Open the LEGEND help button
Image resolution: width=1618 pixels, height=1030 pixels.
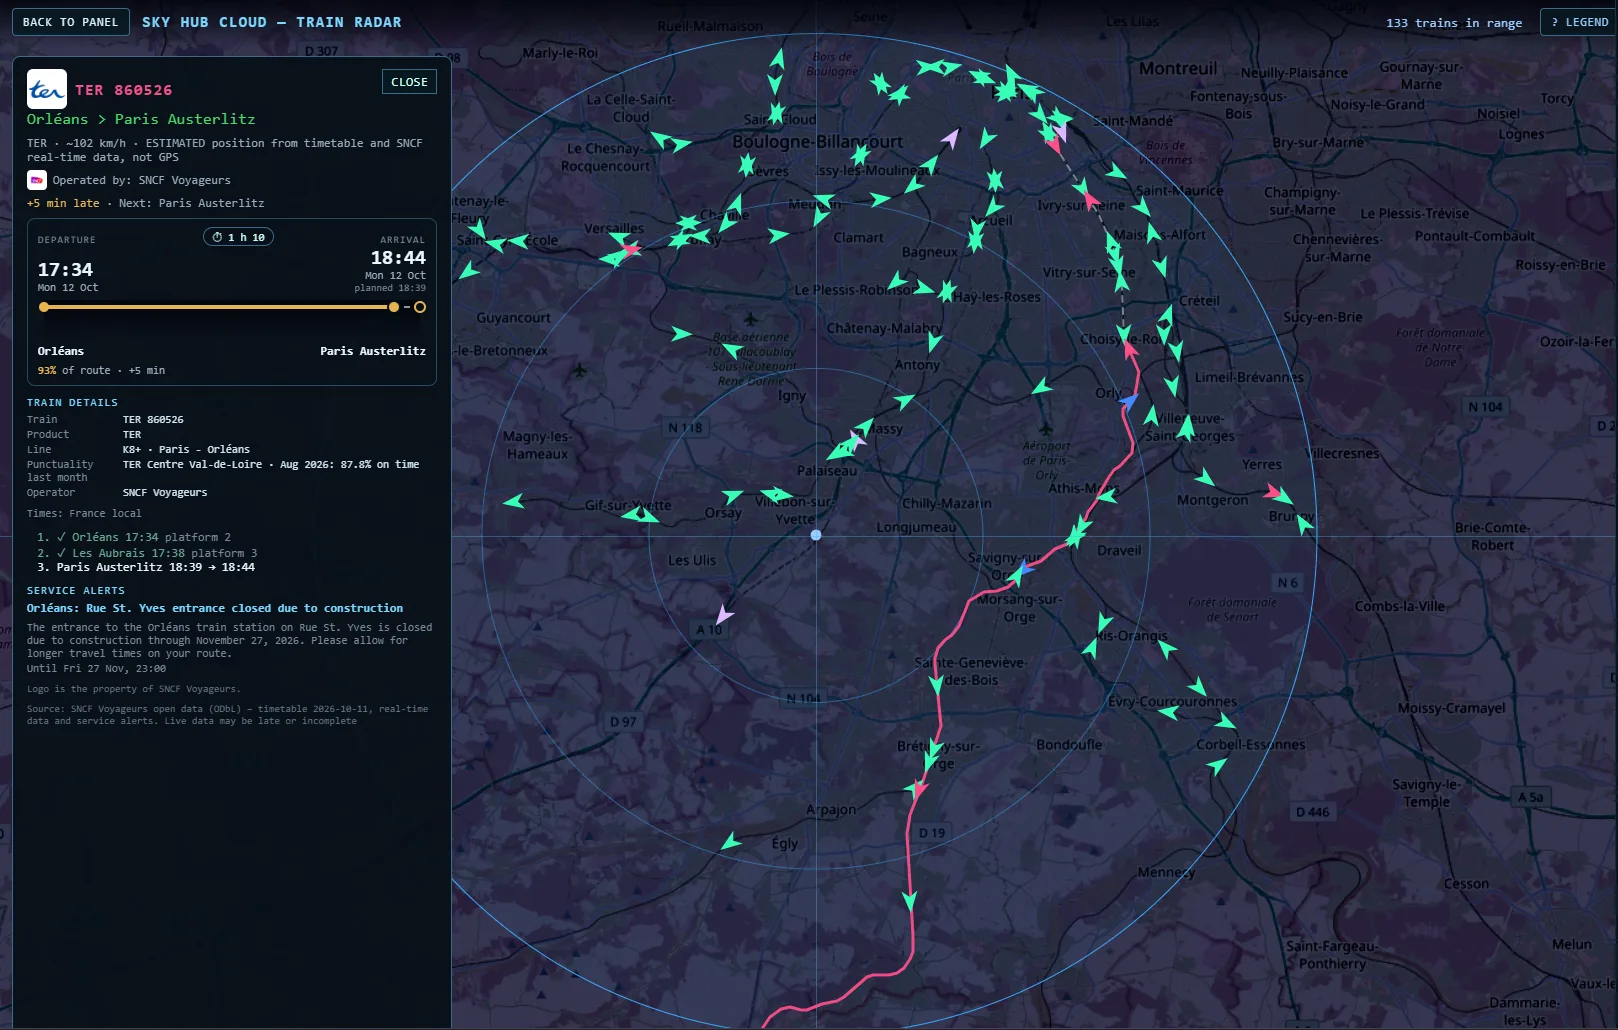1580,22
